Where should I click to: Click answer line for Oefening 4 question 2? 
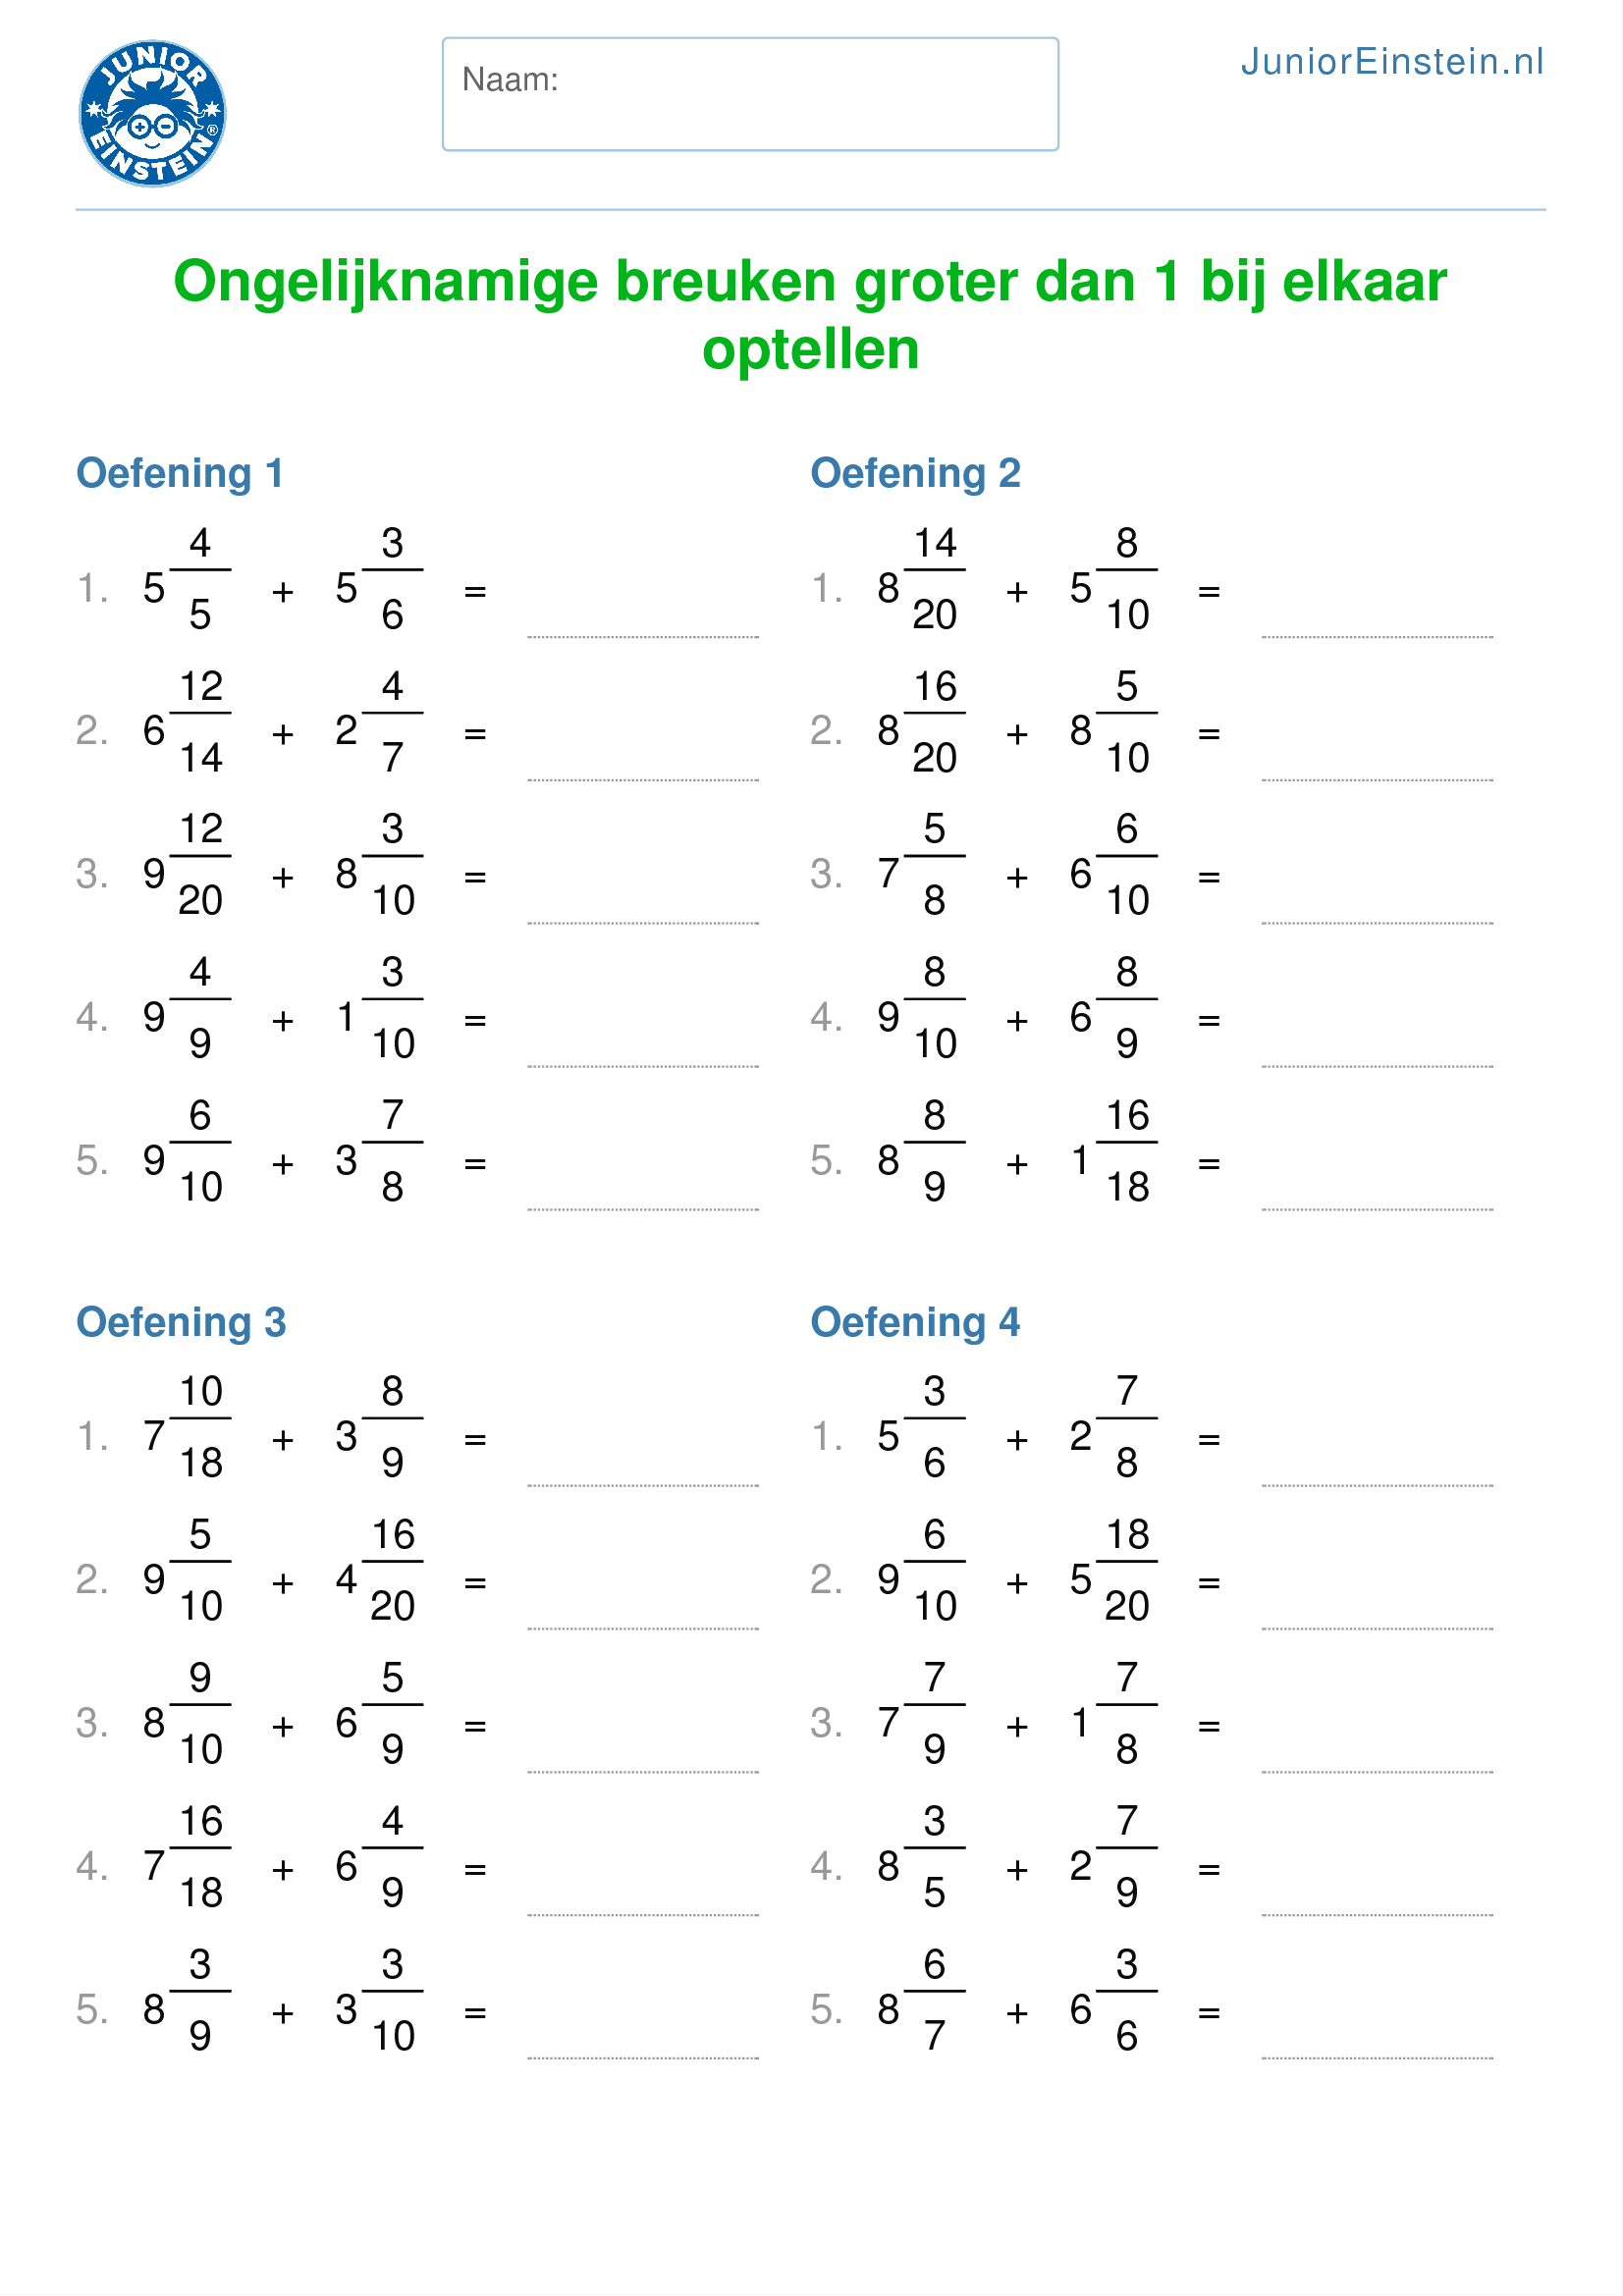coord(1377,1628)
